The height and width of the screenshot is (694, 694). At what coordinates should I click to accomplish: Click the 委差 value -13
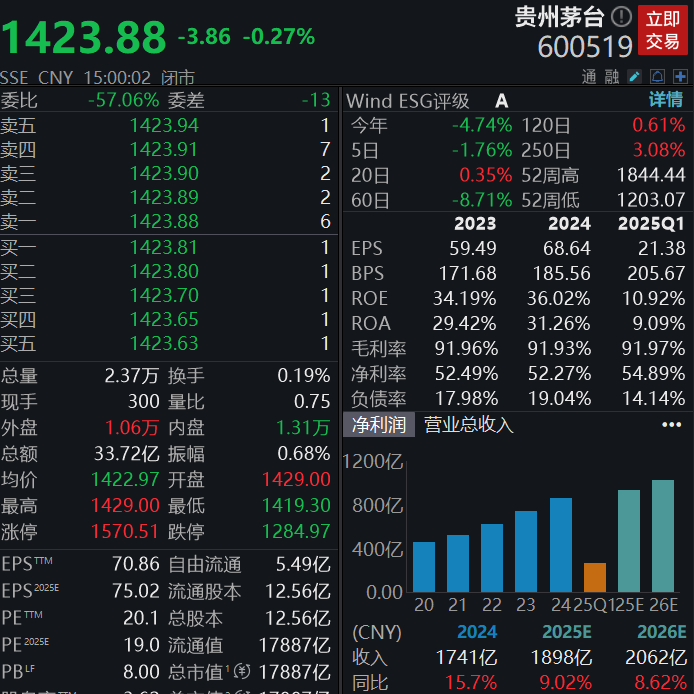(316, 100)
